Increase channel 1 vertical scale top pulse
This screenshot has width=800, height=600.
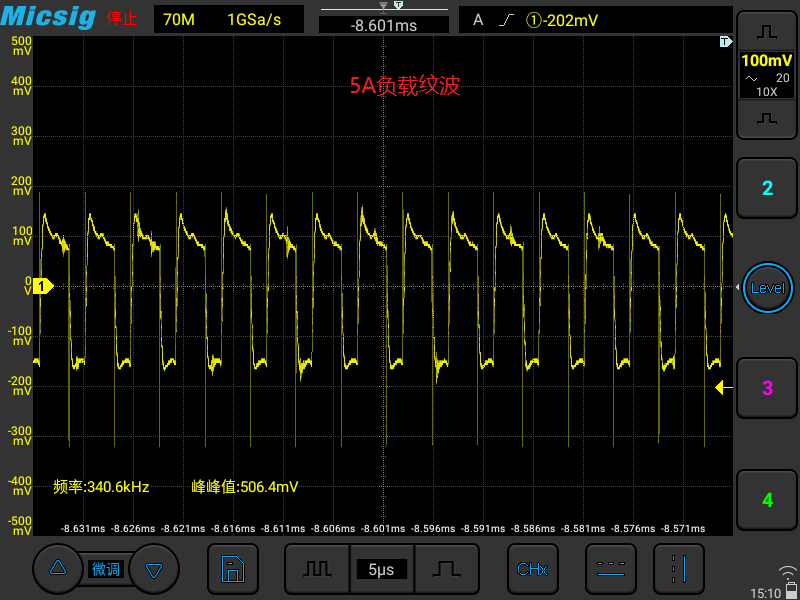coord(767,31)
